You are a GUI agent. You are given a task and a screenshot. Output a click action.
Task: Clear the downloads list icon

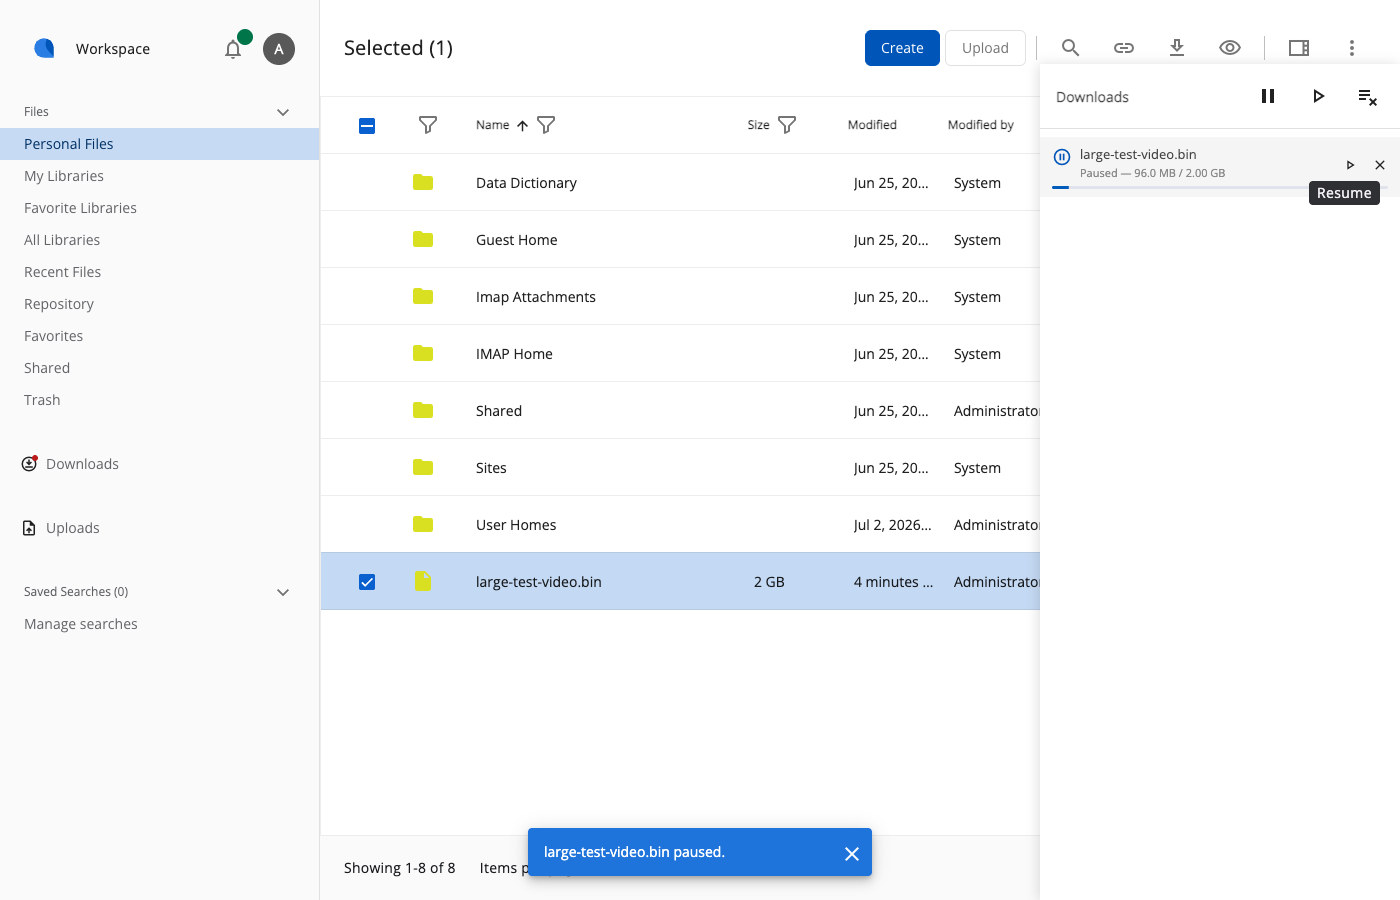[1367, 97]
